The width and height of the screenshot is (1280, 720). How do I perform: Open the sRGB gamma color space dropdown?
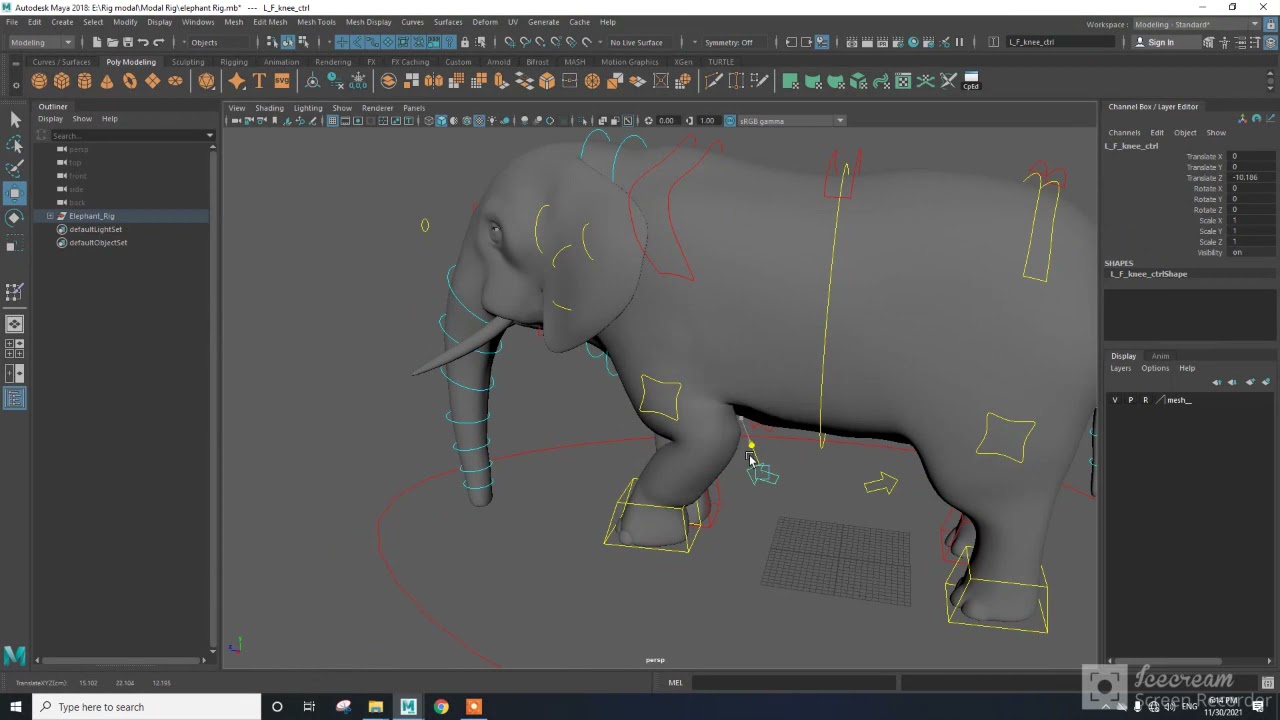(792, 121)
